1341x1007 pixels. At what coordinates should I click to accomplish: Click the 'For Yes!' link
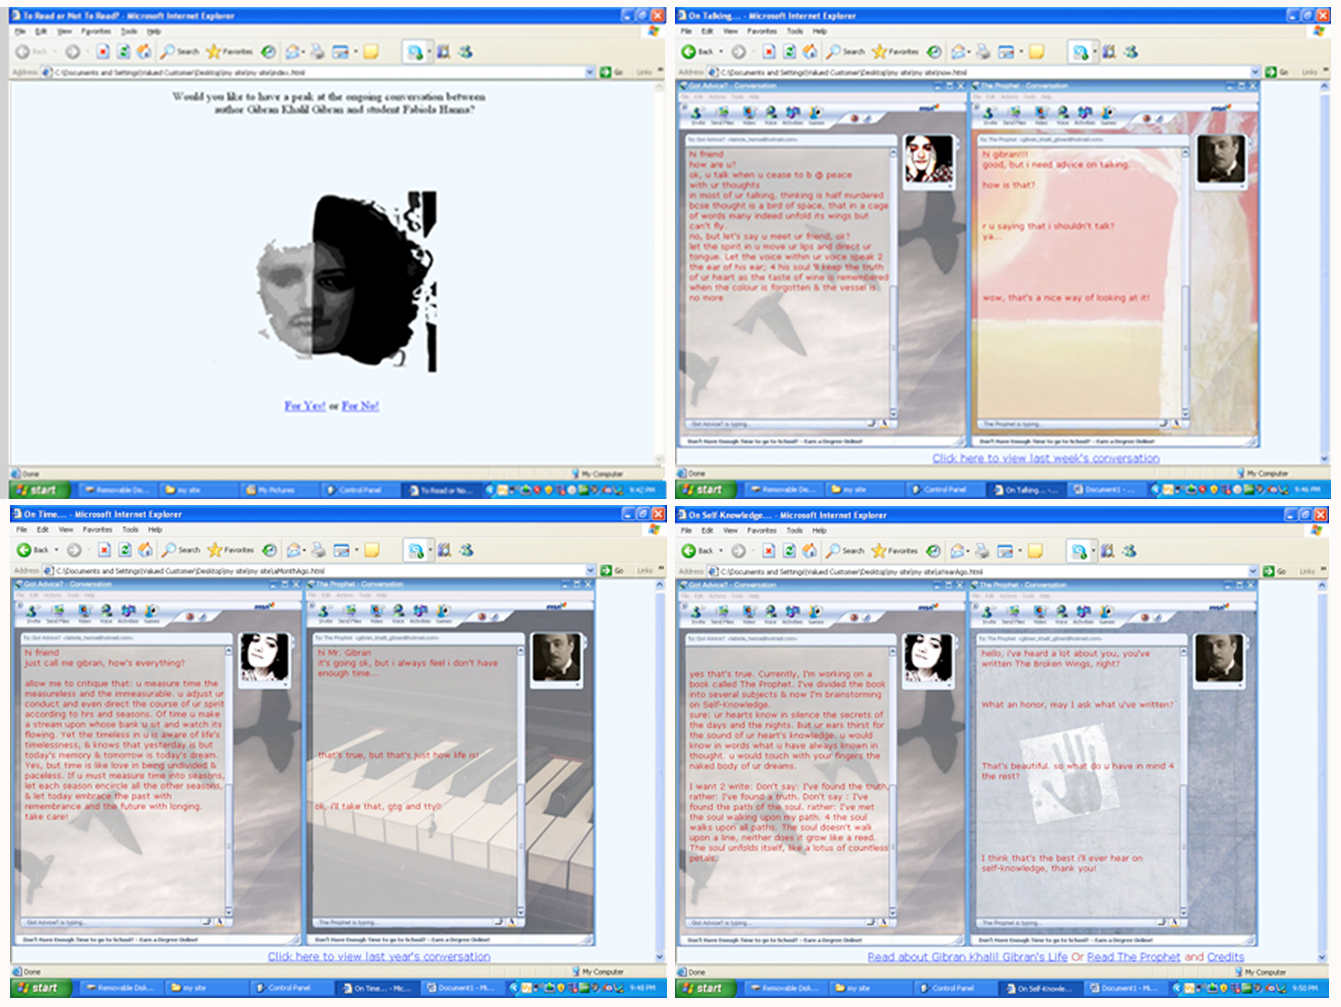coord(304,406)
